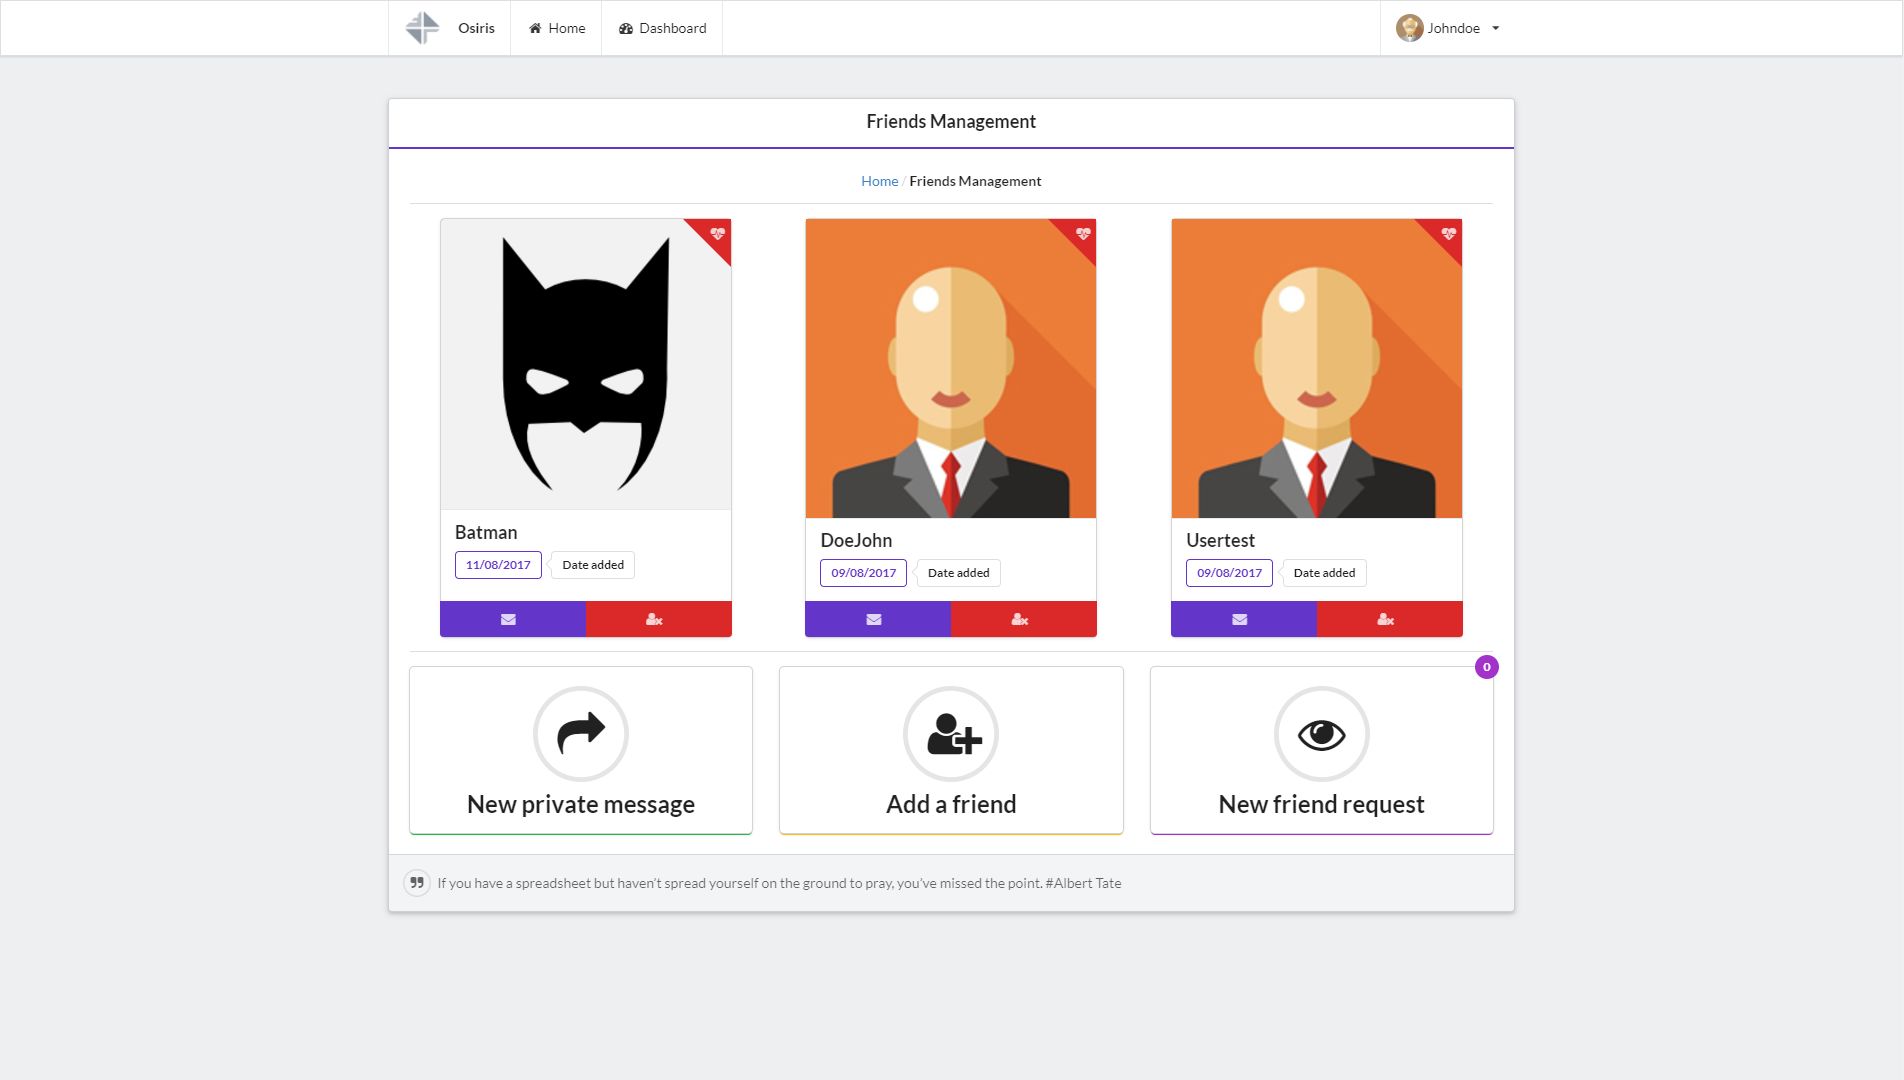Open New private message
Image resolution: width=1904 pixels, height=1080 pixels.
[581, 750]
